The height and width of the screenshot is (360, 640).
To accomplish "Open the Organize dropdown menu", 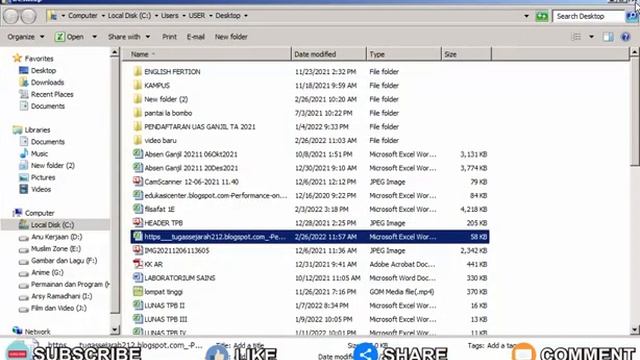I will 26,37.
